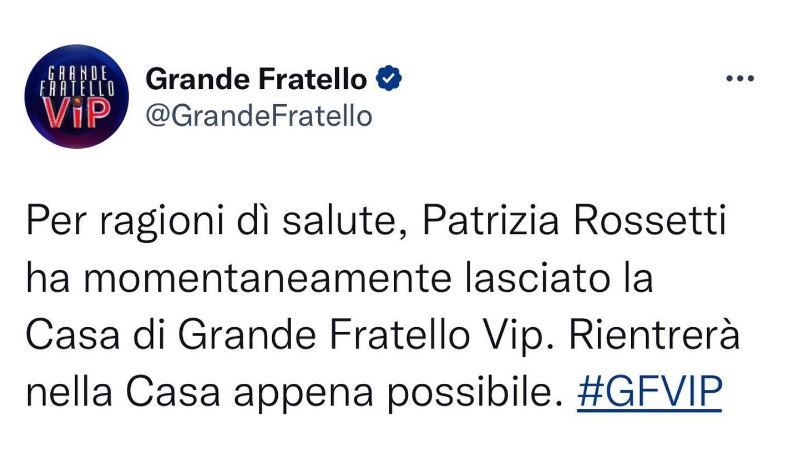Click the Rientrerà word in tweet
Screen dimensions: 786x456
[655, 335]
